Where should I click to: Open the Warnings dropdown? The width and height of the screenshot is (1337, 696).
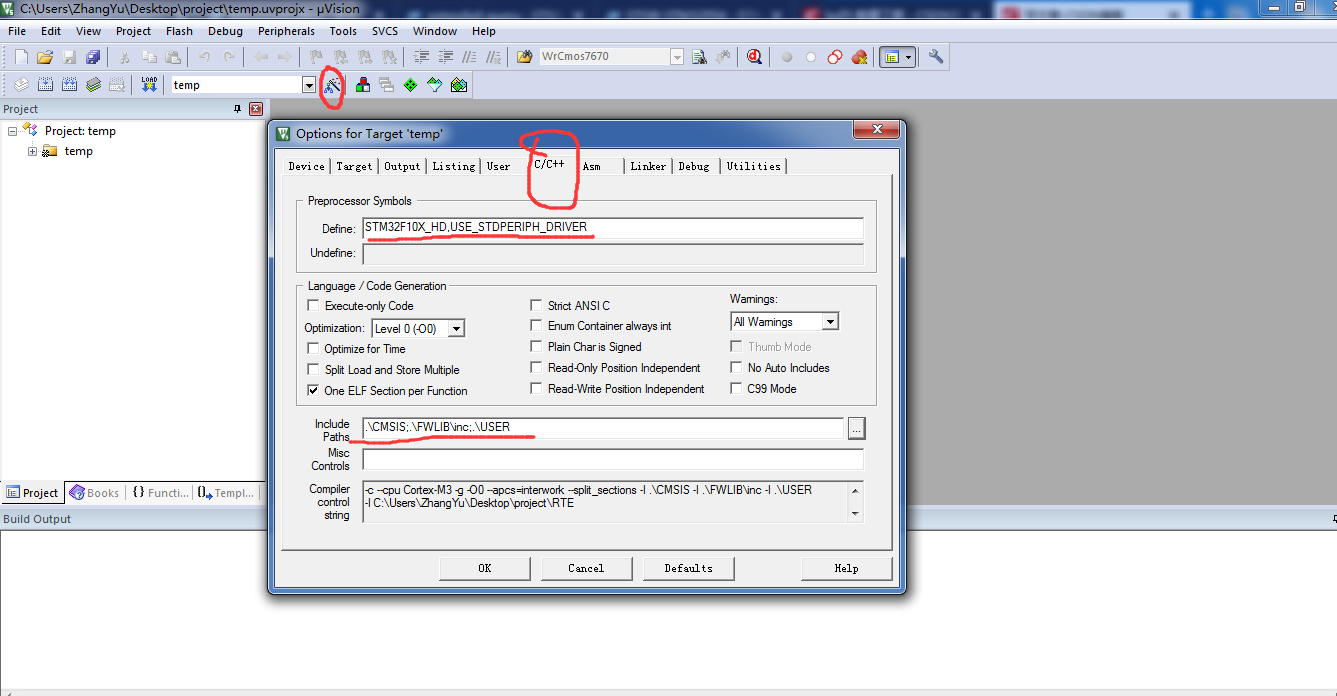(x=830, y=322)
